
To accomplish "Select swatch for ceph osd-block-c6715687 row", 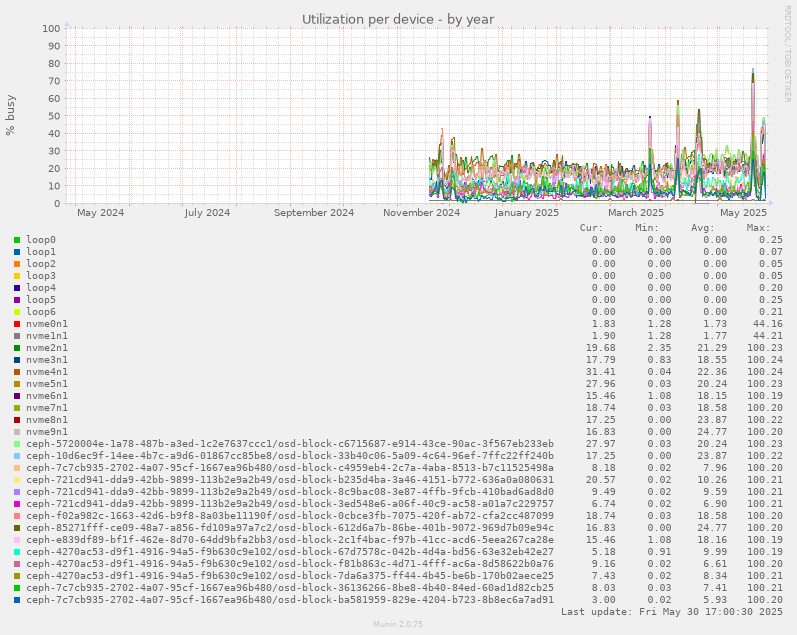I will coord(17,444).
